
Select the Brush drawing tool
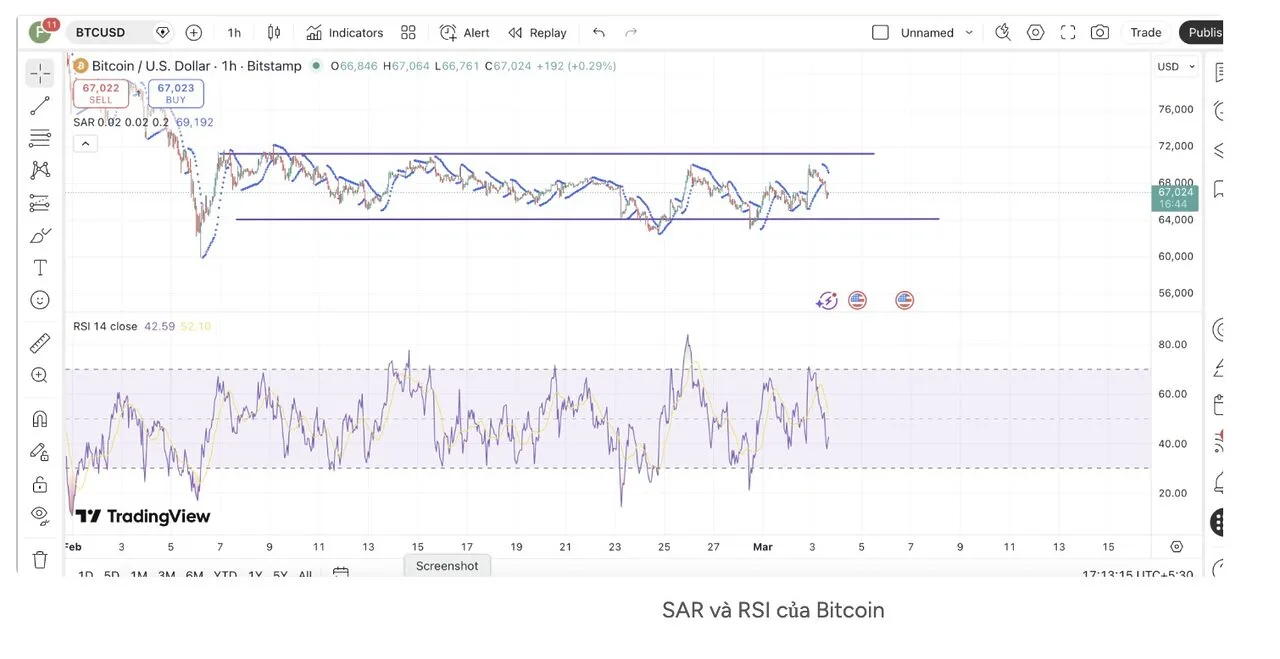pos(39,235)
